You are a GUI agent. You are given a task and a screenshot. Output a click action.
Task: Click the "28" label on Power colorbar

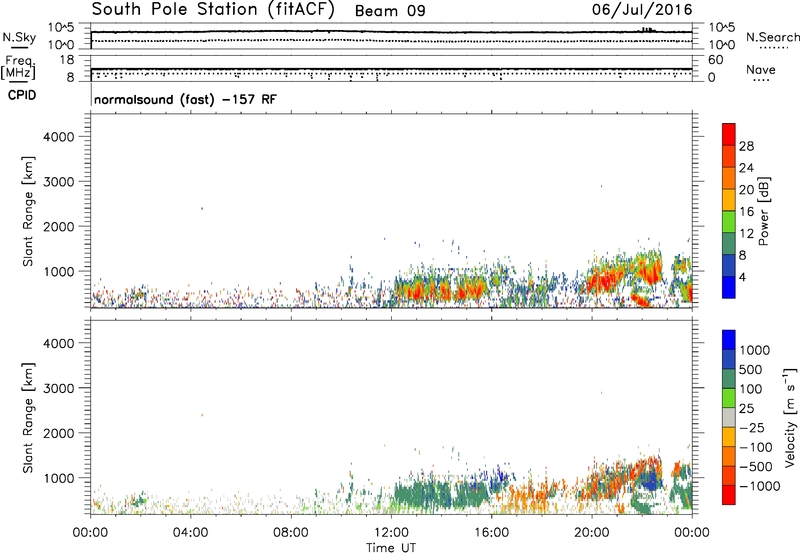[746, 146]
